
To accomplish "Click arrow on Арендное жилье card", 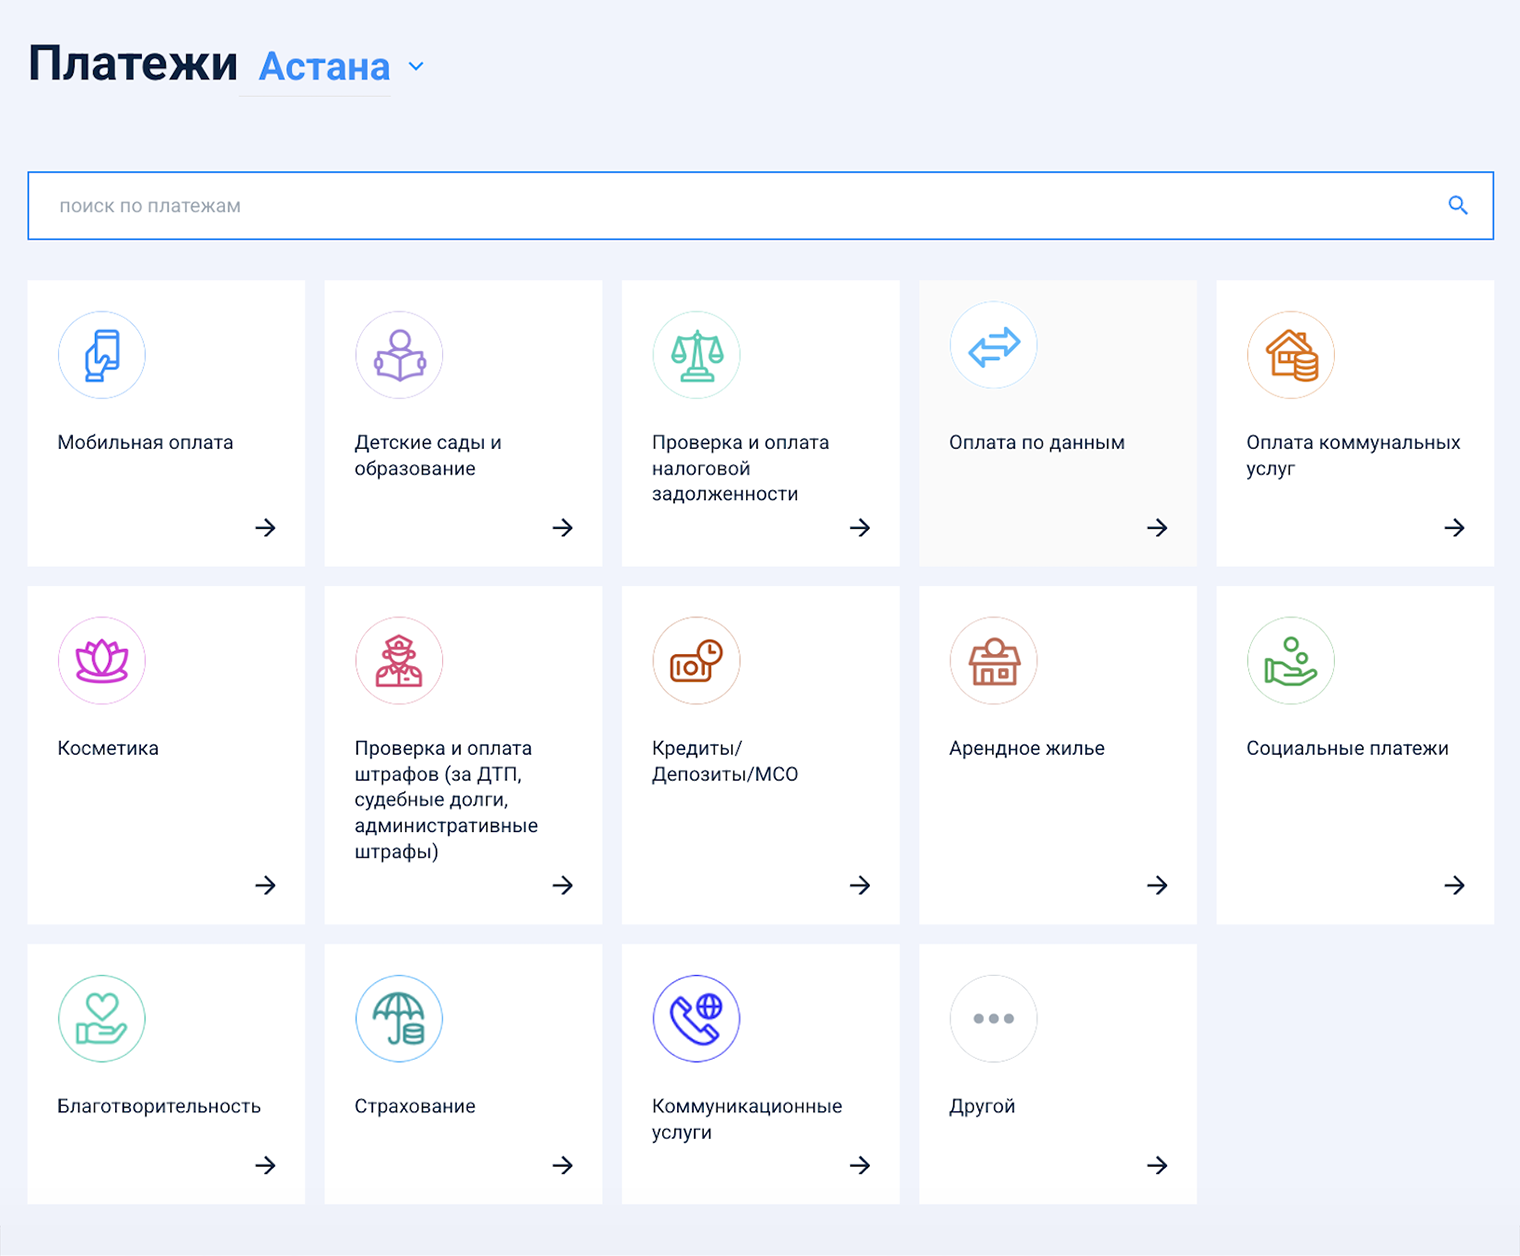I will [1157, 885].
